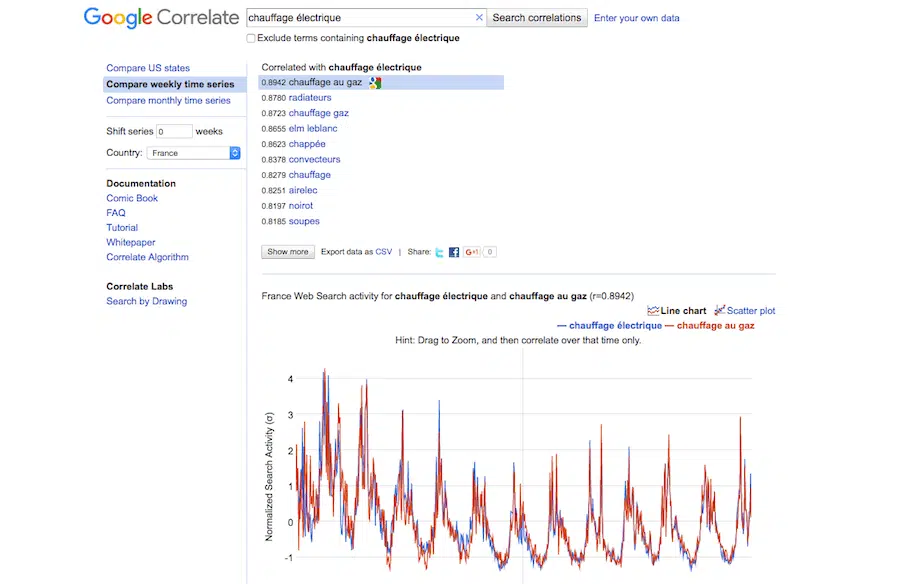Enable Exclude terms containing chauffage électrique checkbox

point(251,38)
